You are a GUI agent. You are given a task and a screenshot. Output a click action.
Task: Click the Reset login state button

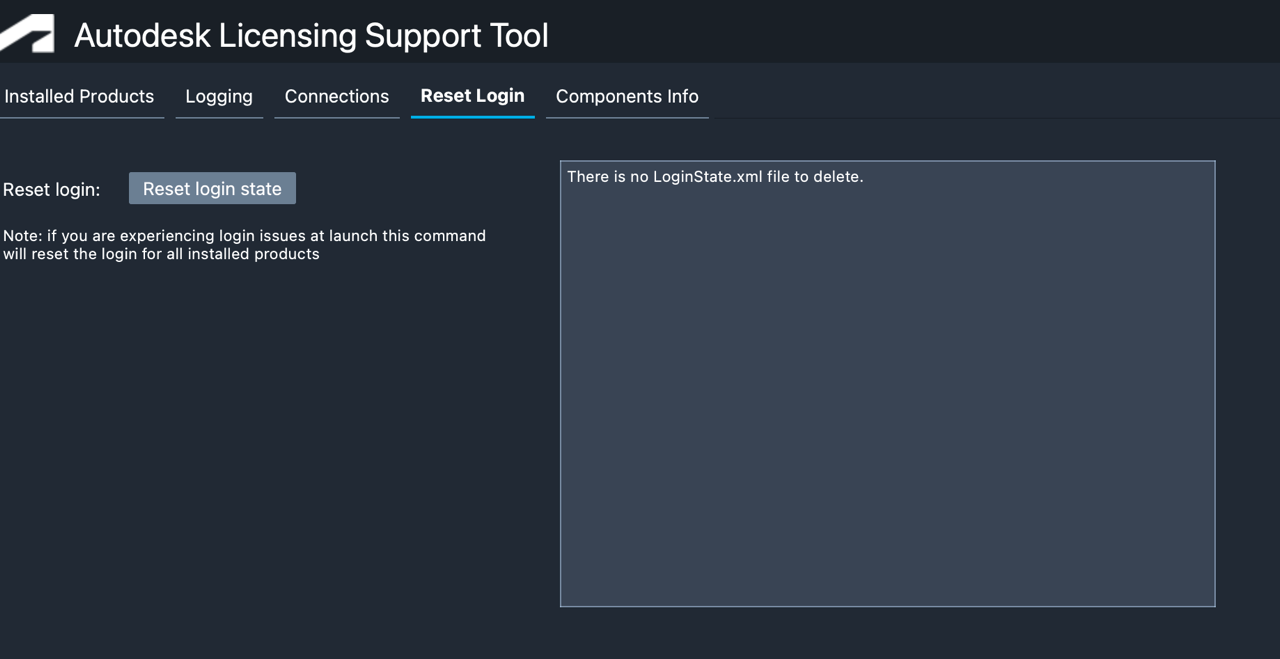tap(212, 188)
